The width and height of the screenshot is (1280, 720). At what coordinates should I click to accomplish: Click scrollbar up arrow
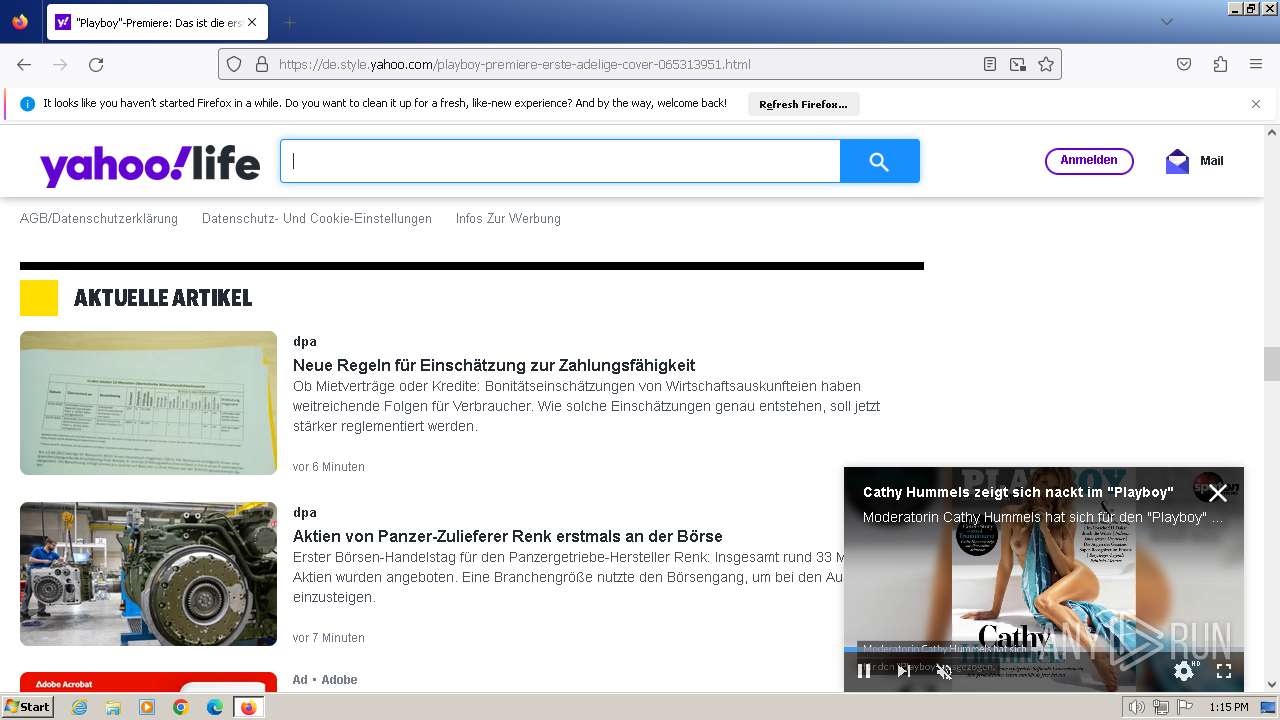tap(1272, 132)
